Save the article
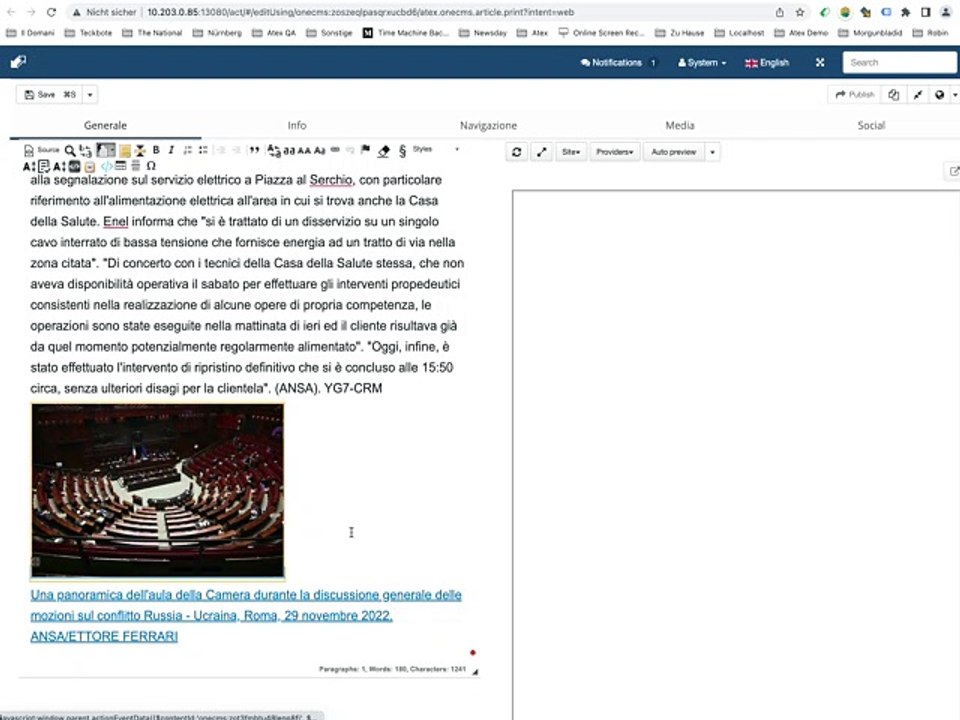This screenshot has height=720, width=960. click(50, 95)
